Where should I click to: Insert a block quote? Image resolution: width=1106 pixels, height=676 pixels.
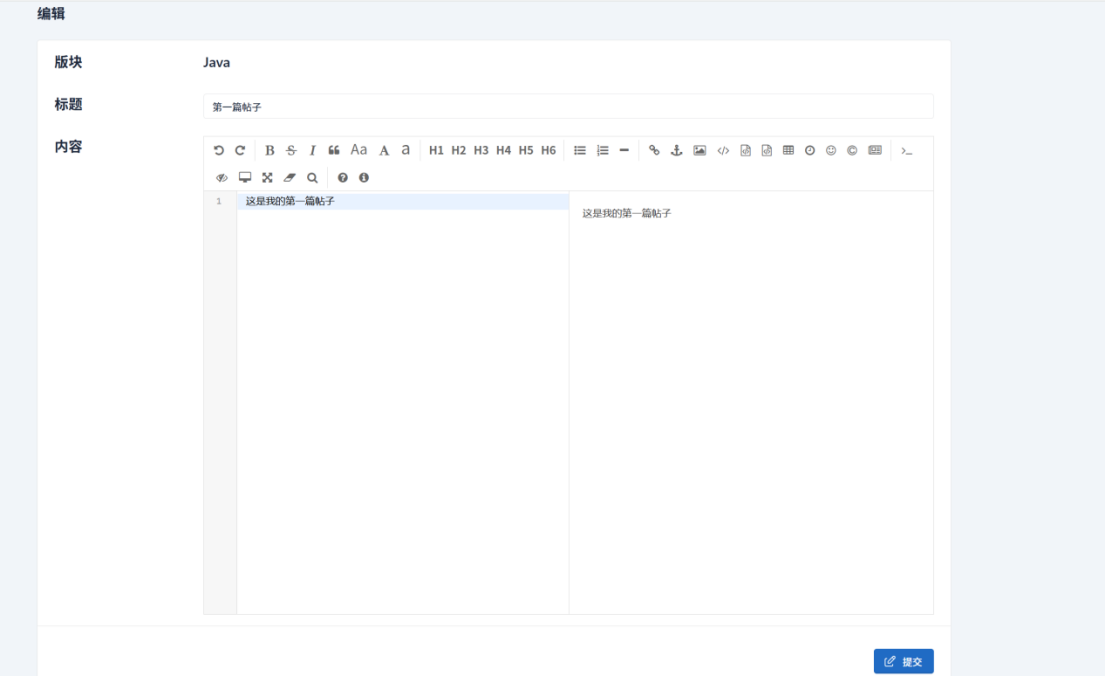[334, 150]
